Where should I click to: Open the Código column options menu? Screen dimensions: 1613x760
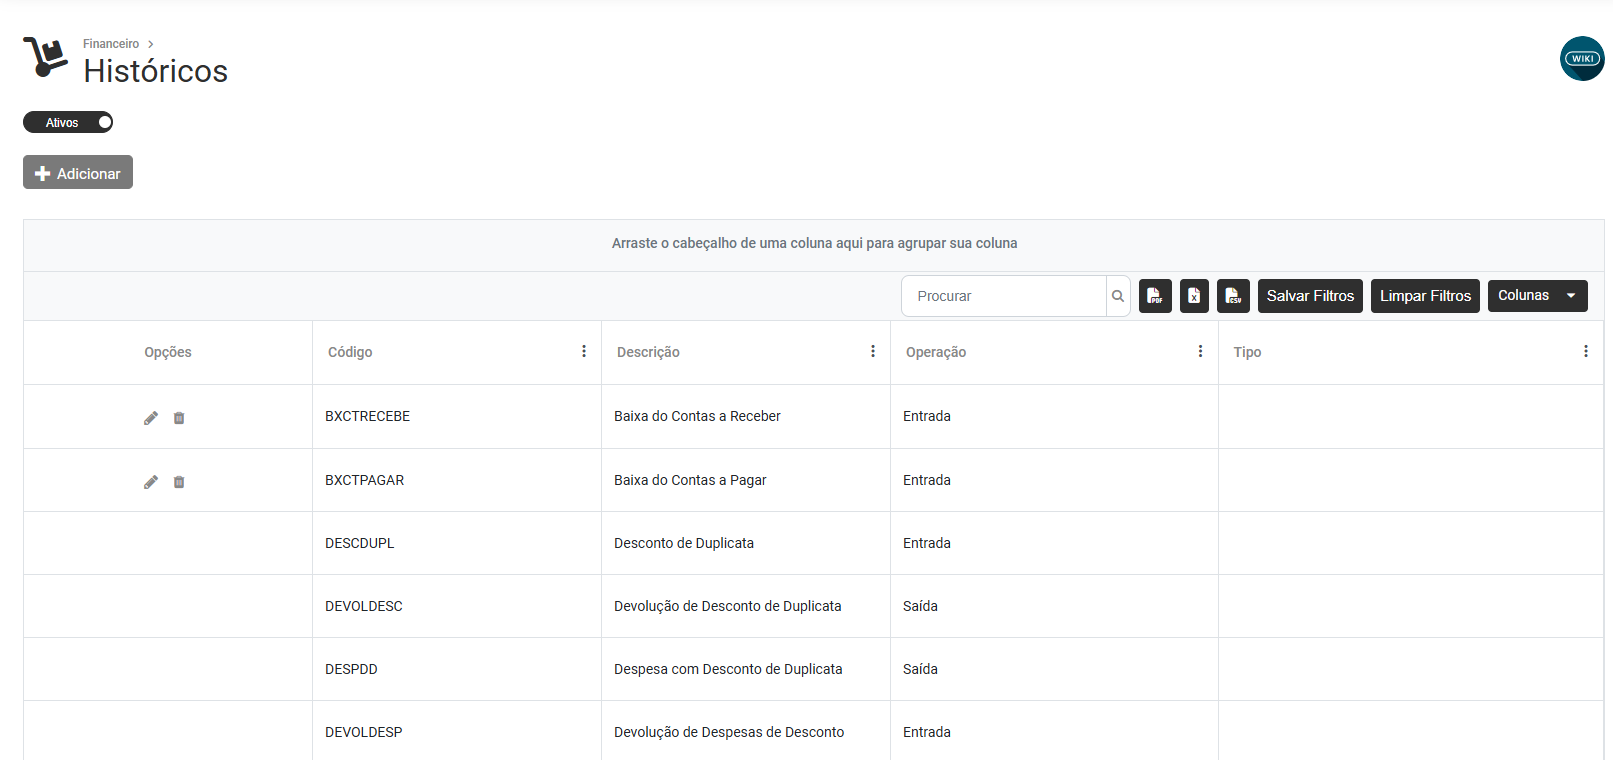(x=584, y=352)
